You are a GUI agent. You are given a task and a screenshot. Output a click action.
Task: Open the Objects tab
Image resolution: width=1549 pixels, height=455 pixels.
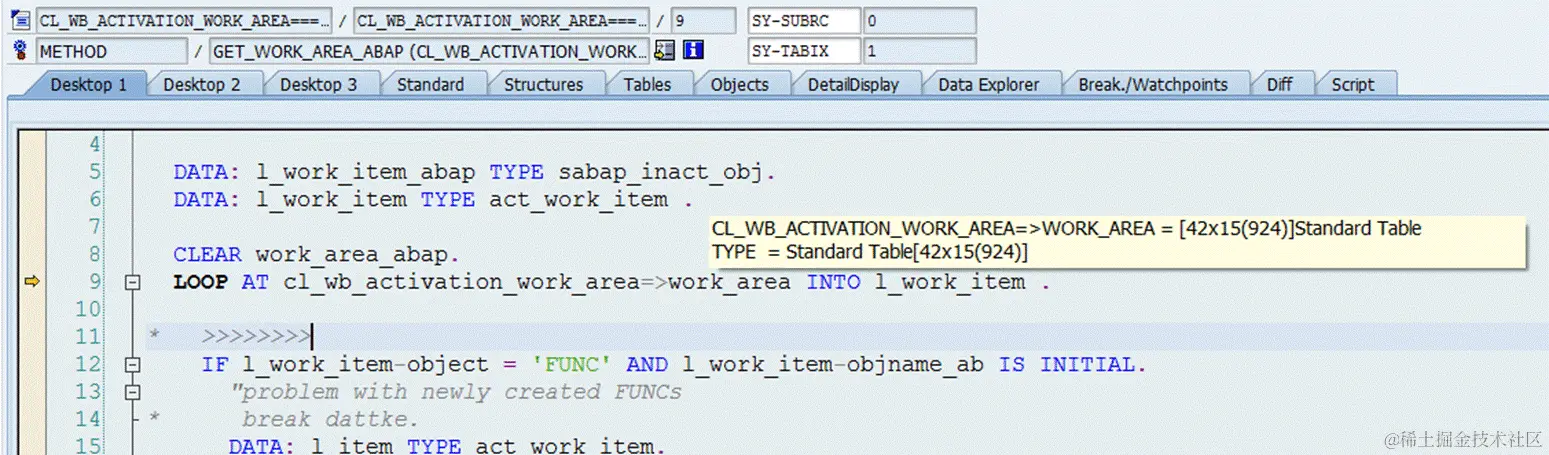(739, 85)
